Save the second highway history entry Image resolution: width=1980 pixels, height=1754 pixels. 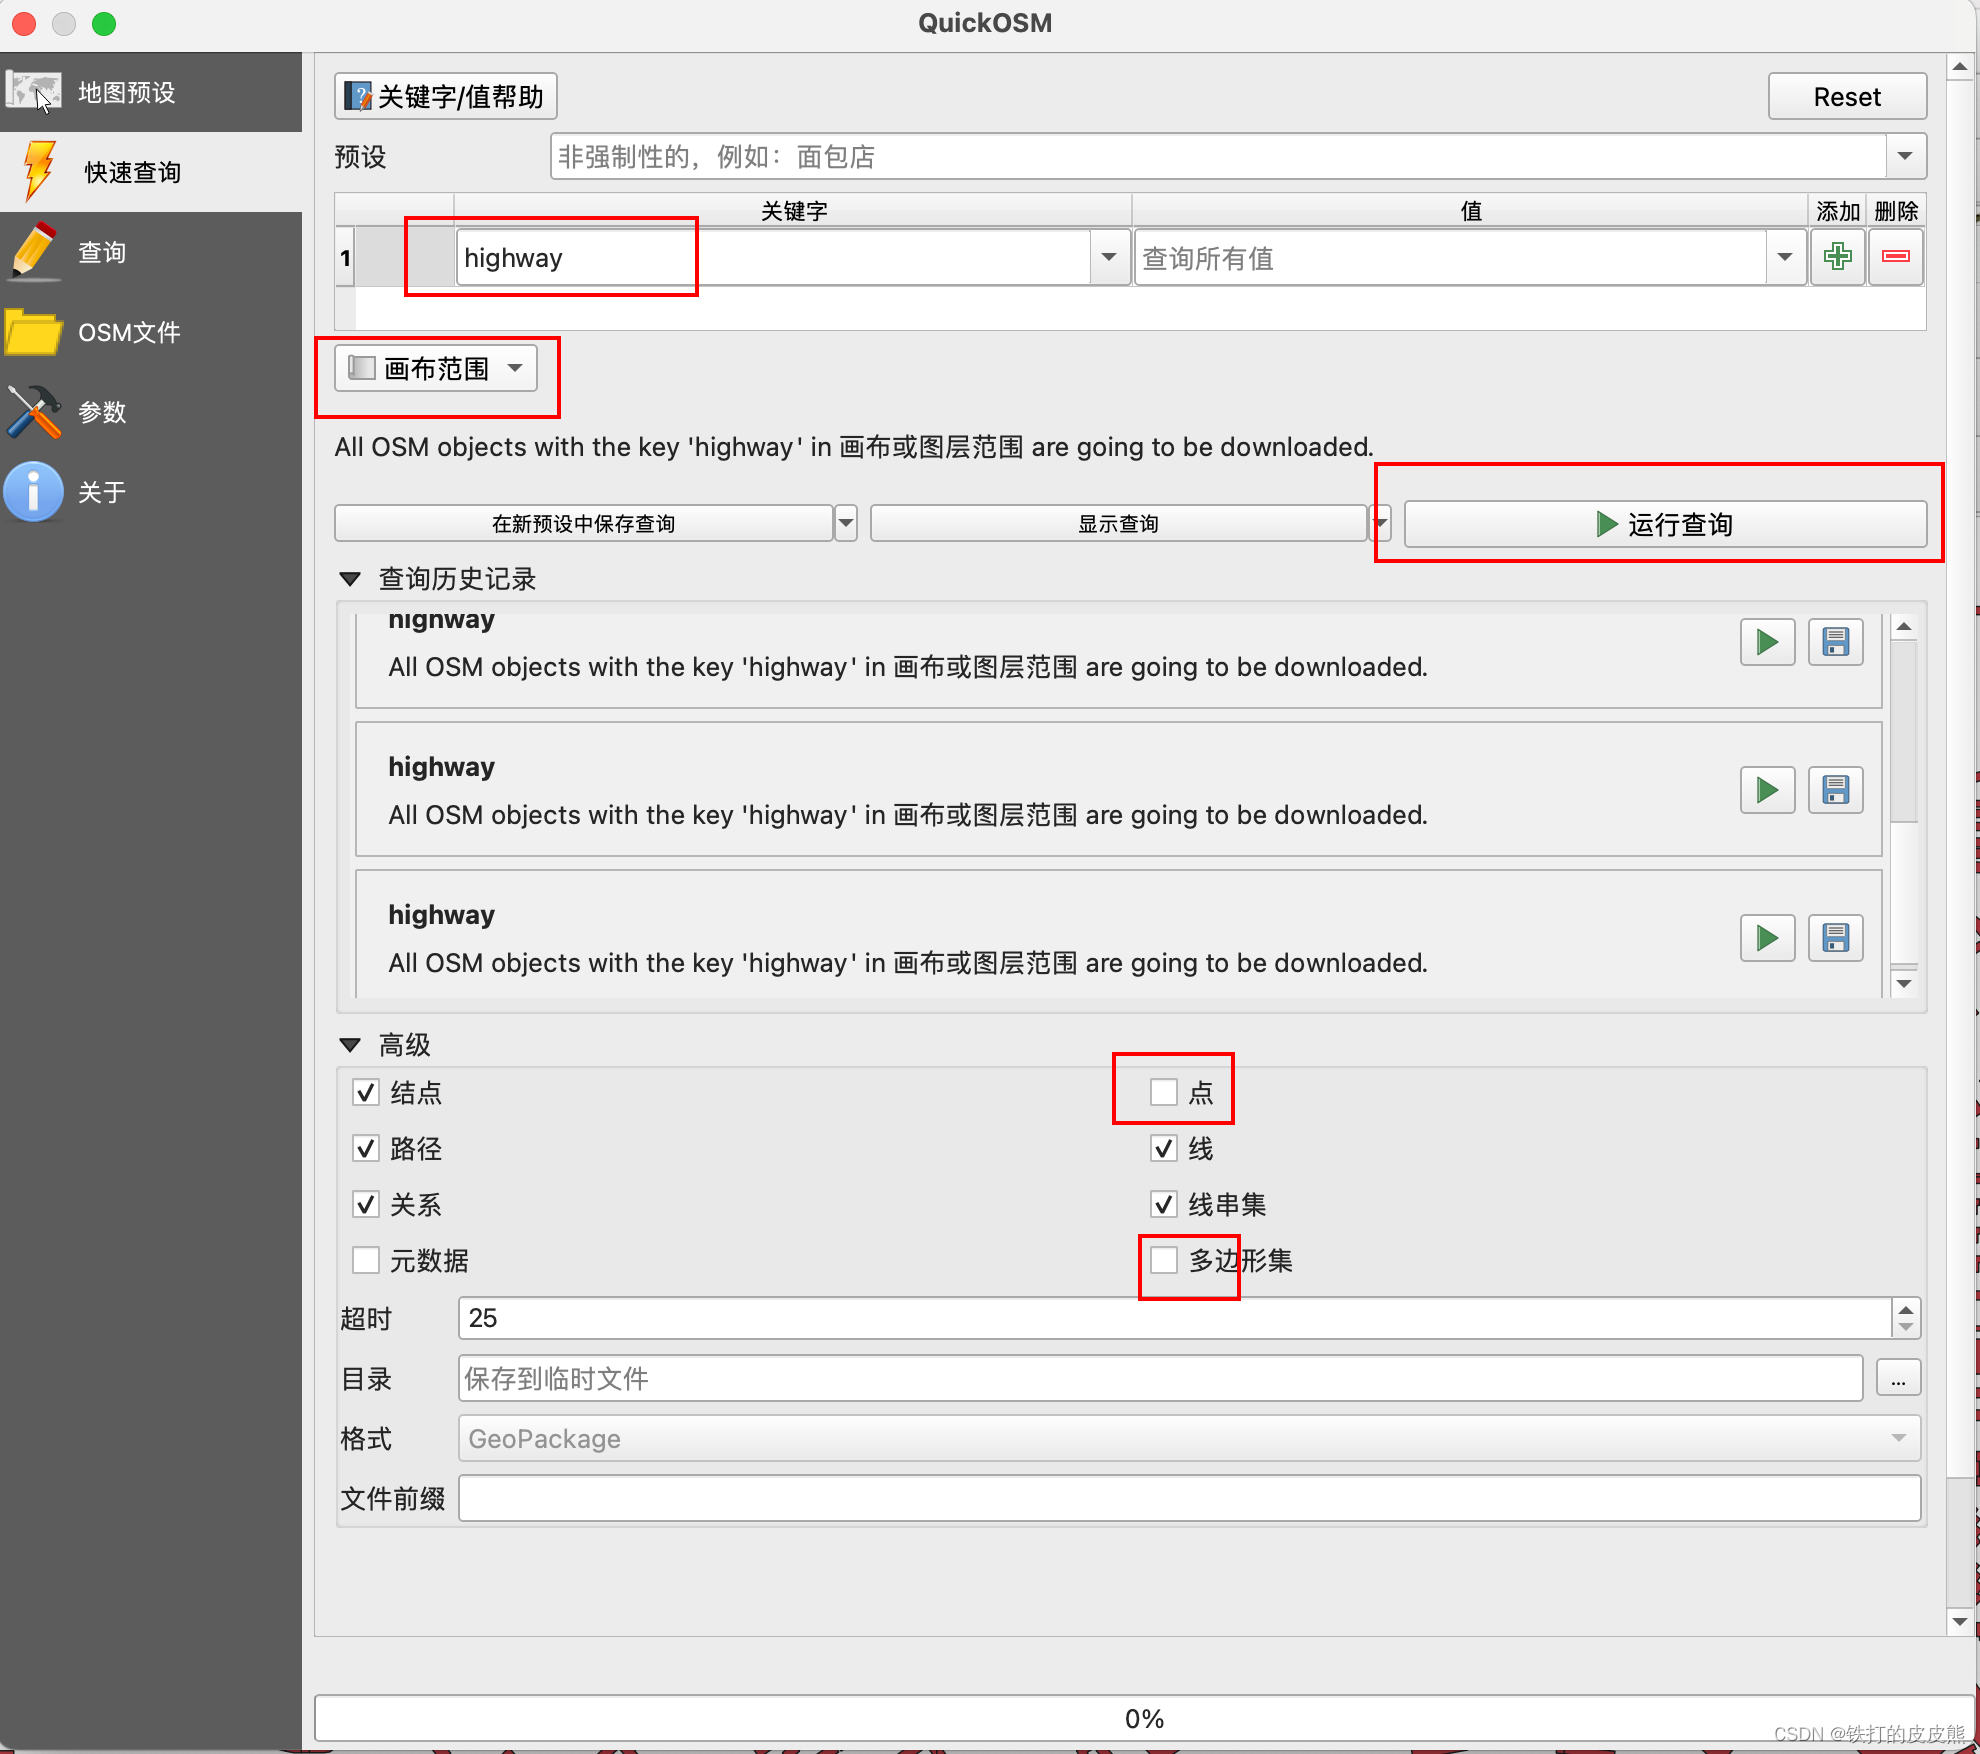(1835, 790)
